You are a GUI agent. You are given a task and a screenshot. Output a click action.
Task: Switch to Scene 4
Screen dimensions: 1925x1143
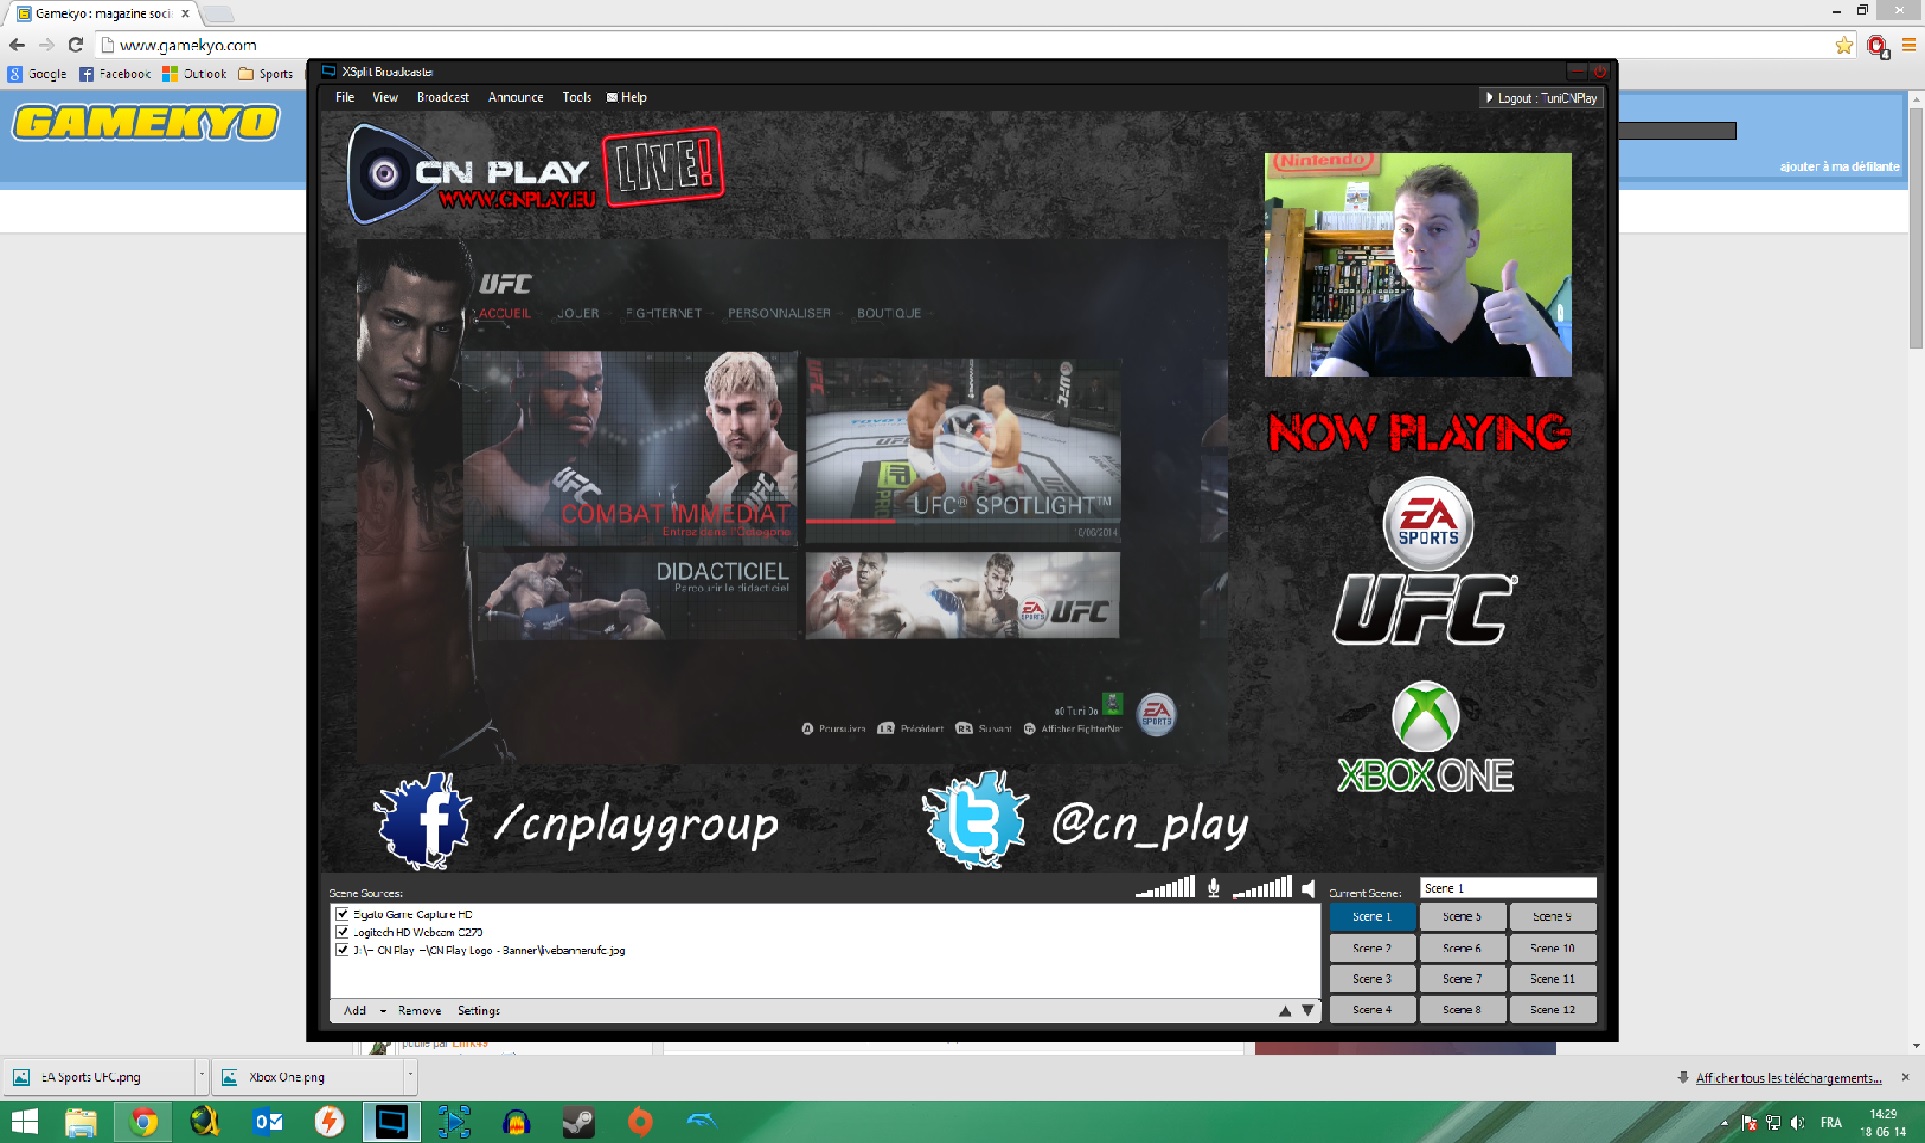point(1373,1010)
